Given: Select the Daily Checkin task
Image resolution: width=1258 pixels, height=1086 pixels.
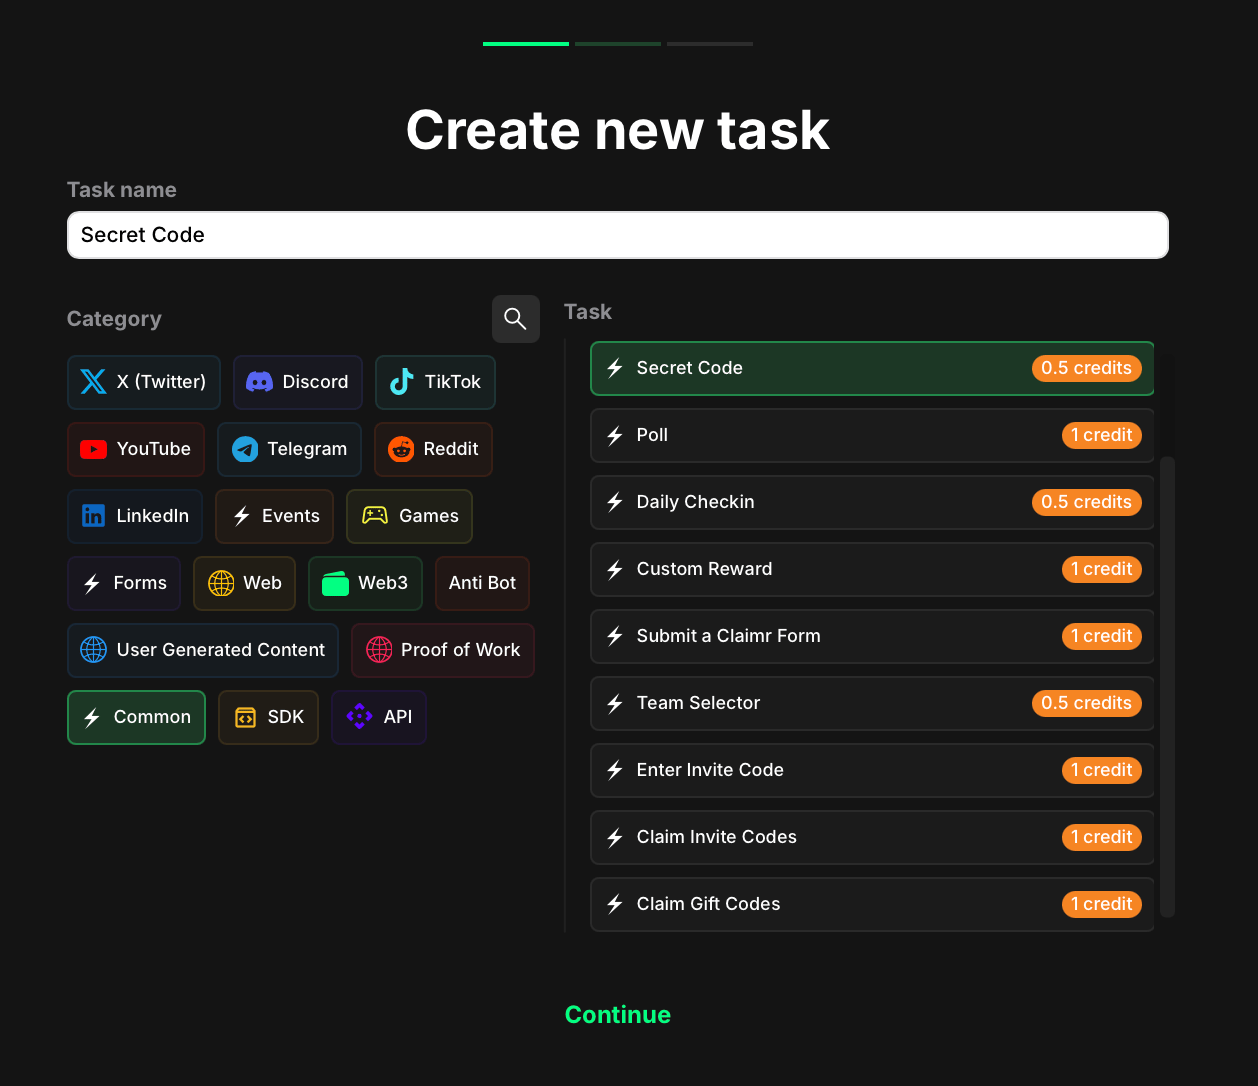Looking at the screenshot, I should (x=872, y=502).
